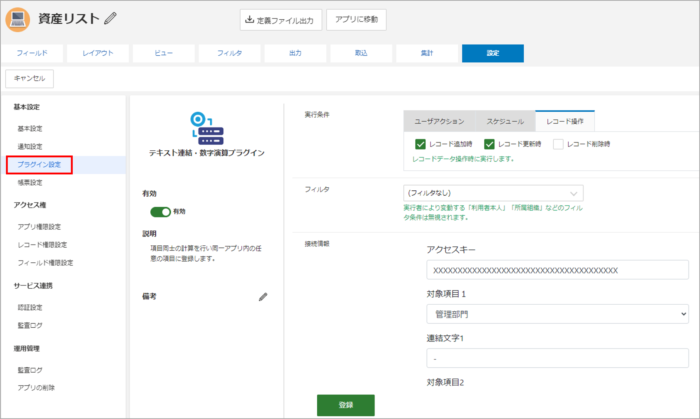This screenshot has height=419, width=700.
Task: Open the フィルタ dropdown (フィルタなし)
Action: click(493, 193)
